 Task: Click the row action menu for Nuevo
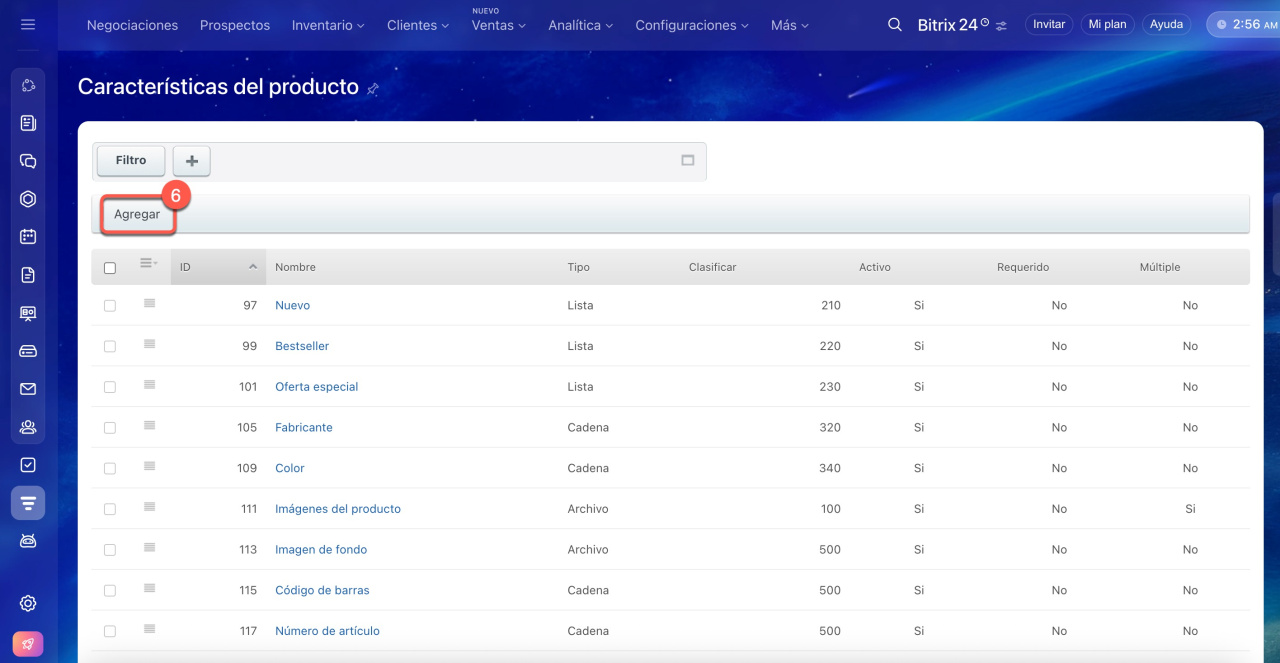coord(149,304)
